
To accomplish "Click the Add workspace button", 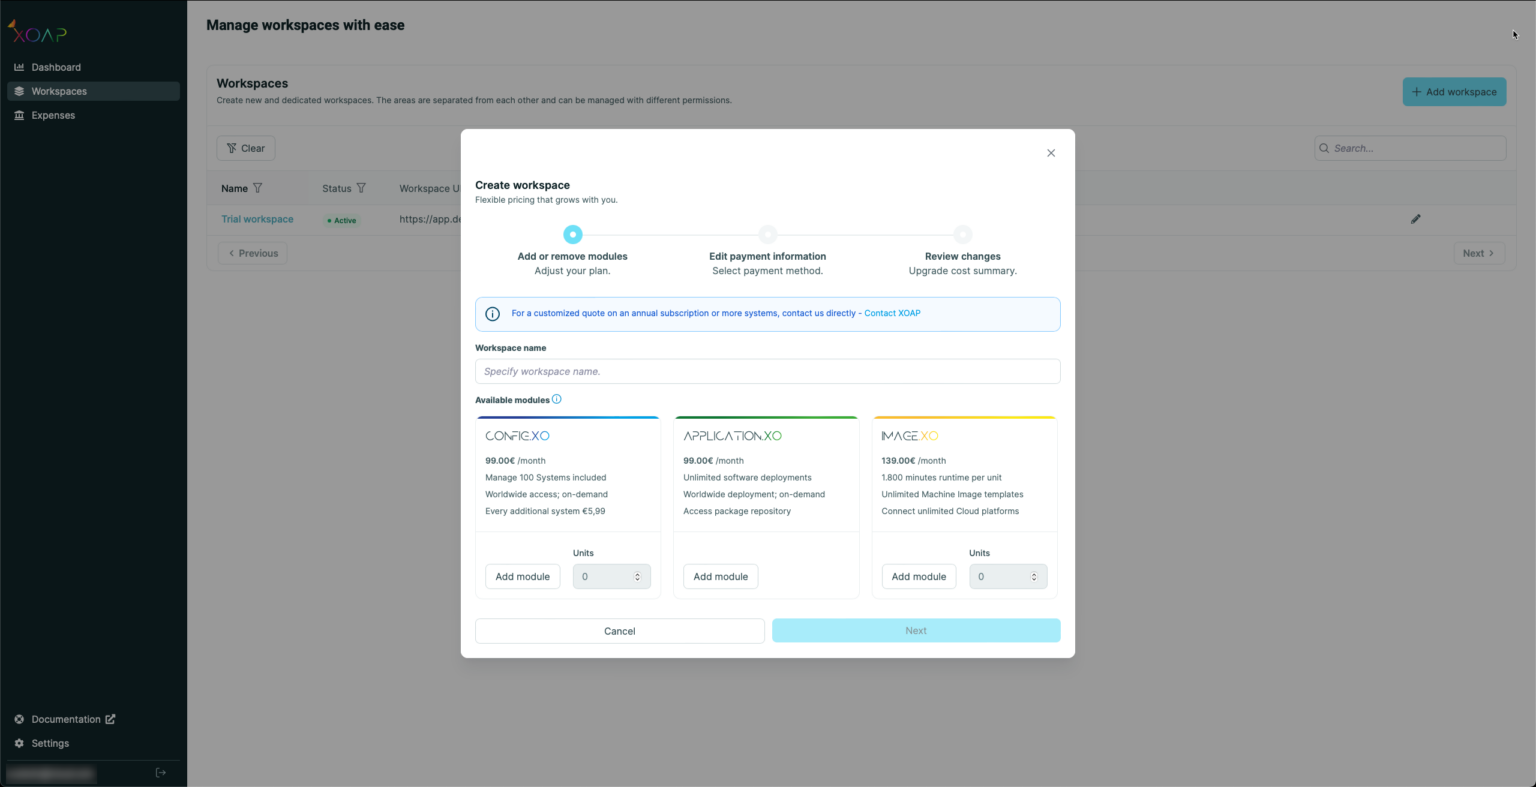I will (1453, 91).
